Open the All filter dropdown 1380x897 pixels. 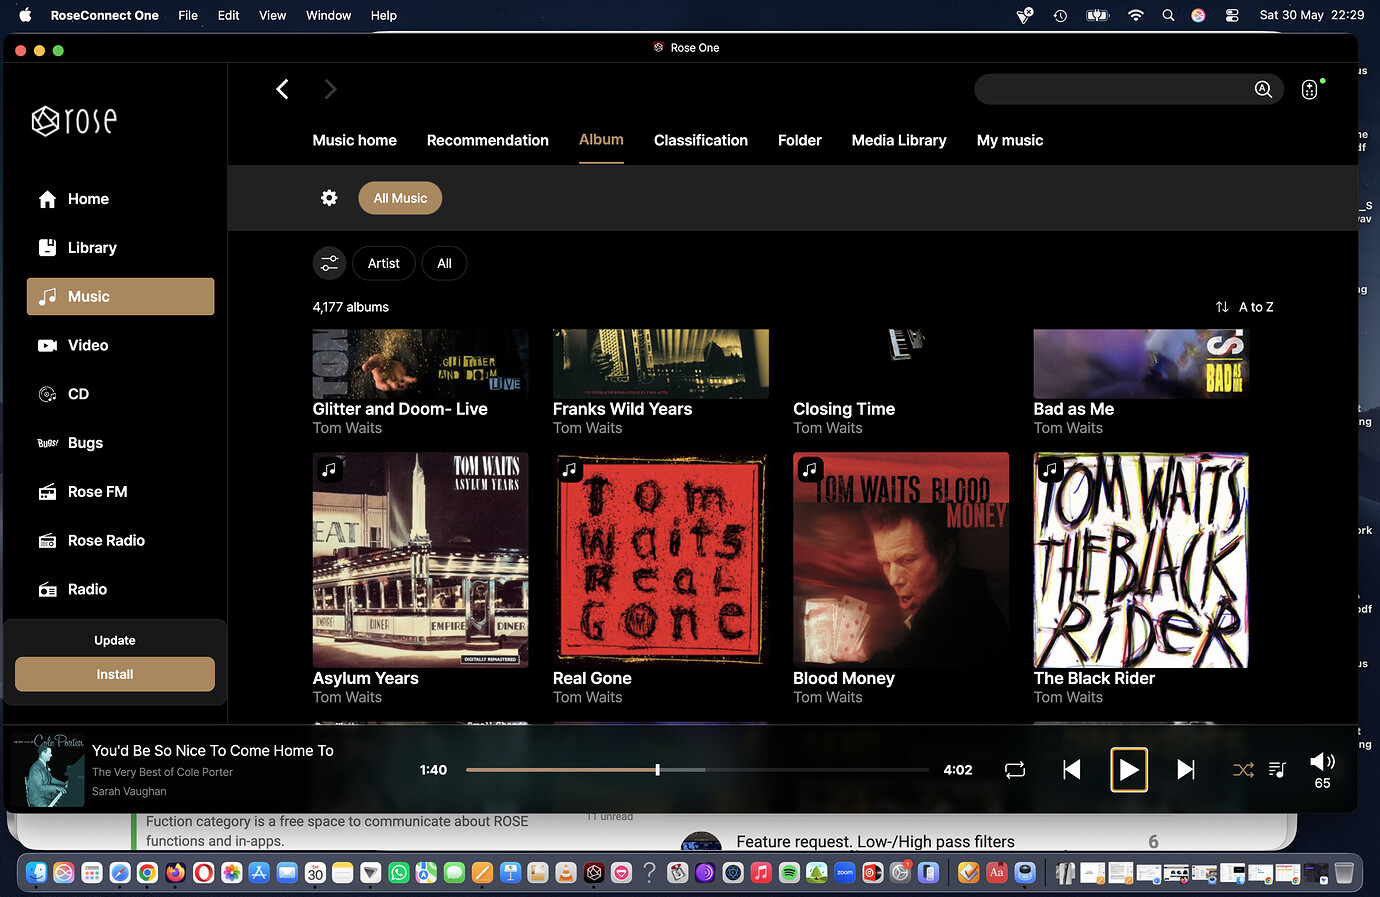pyautogui.click(x=444, y=263)
